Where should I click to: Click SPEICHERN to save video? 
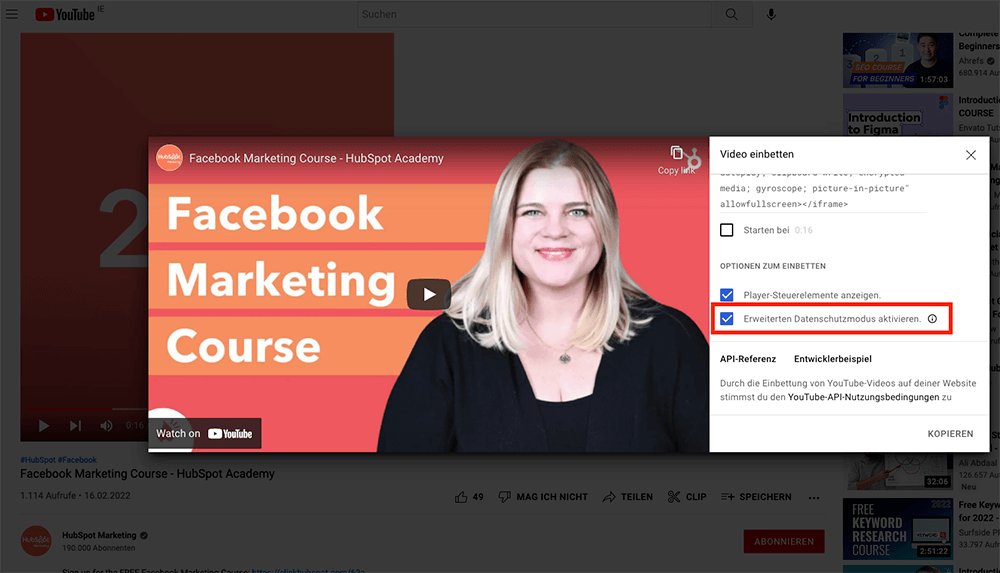(x=756, y=497)
